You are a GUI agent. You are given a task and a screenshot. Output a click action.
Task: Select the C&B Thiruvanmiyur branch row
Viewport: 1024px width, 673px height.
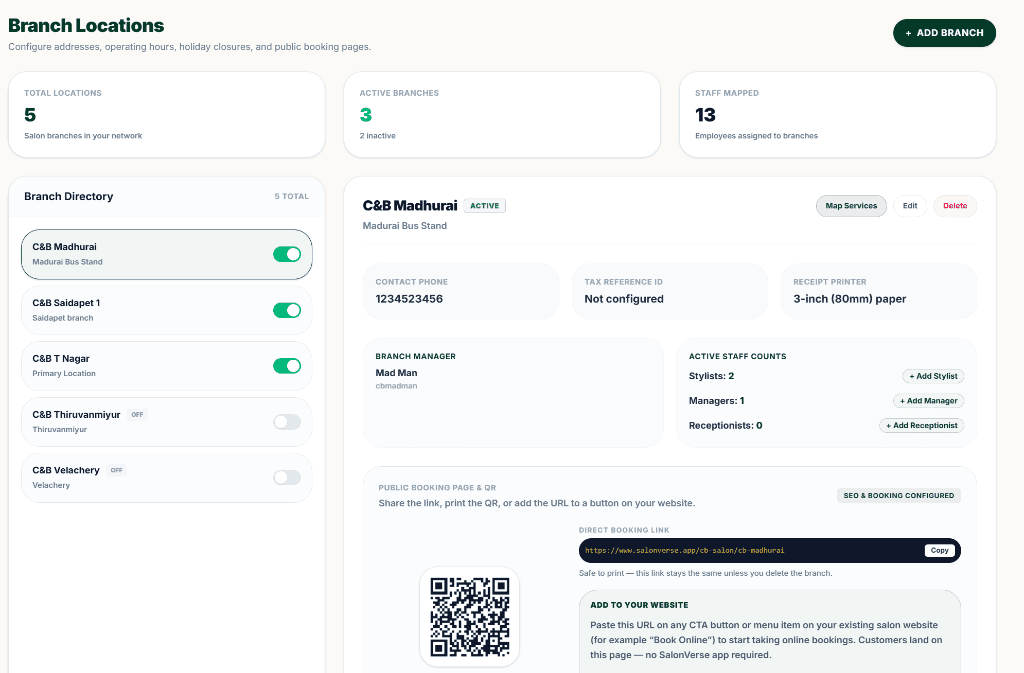[167, 422]
